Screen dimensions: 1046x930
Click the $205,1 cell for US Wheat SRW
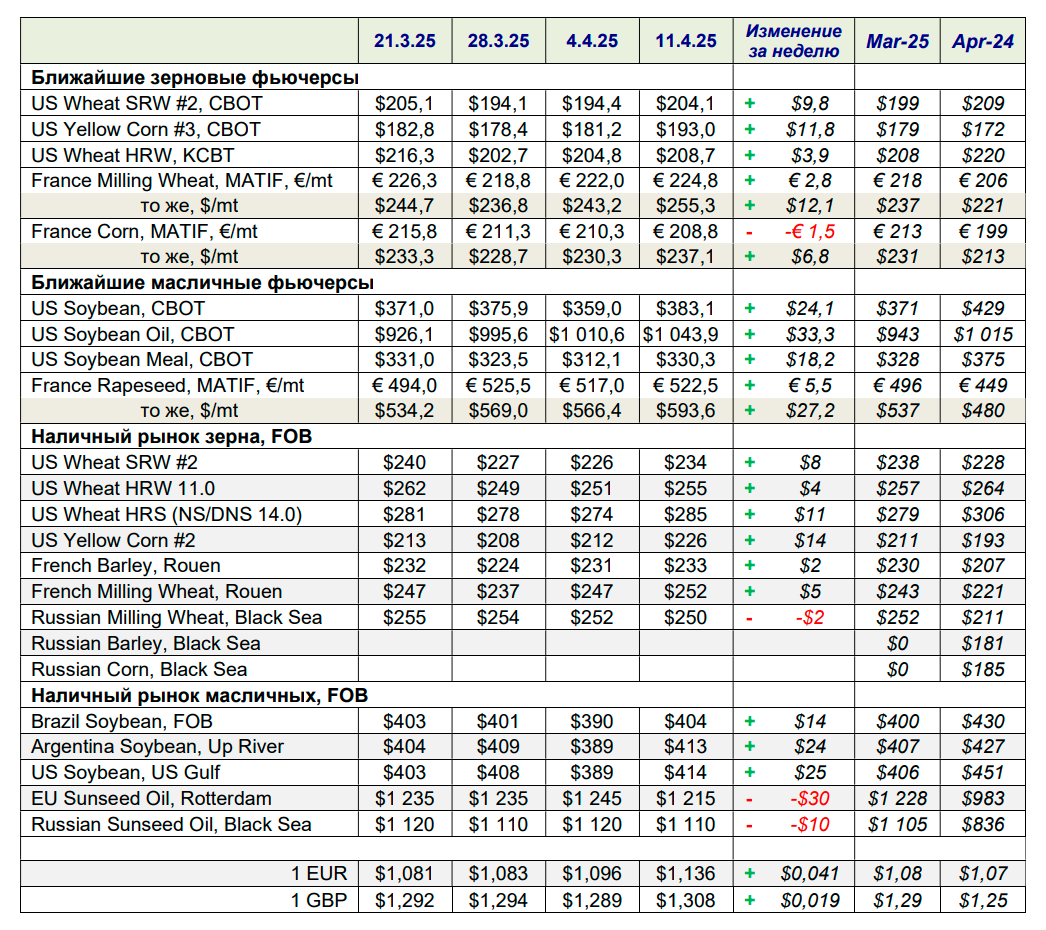tap(404, 103)
